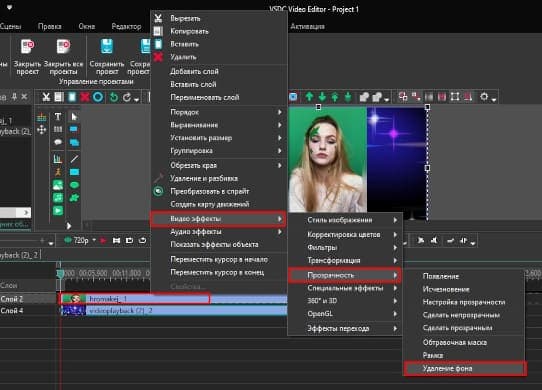Click the green undo arrow icon
The height and width of the screenshot is (390, 542).
coord(113,98)
